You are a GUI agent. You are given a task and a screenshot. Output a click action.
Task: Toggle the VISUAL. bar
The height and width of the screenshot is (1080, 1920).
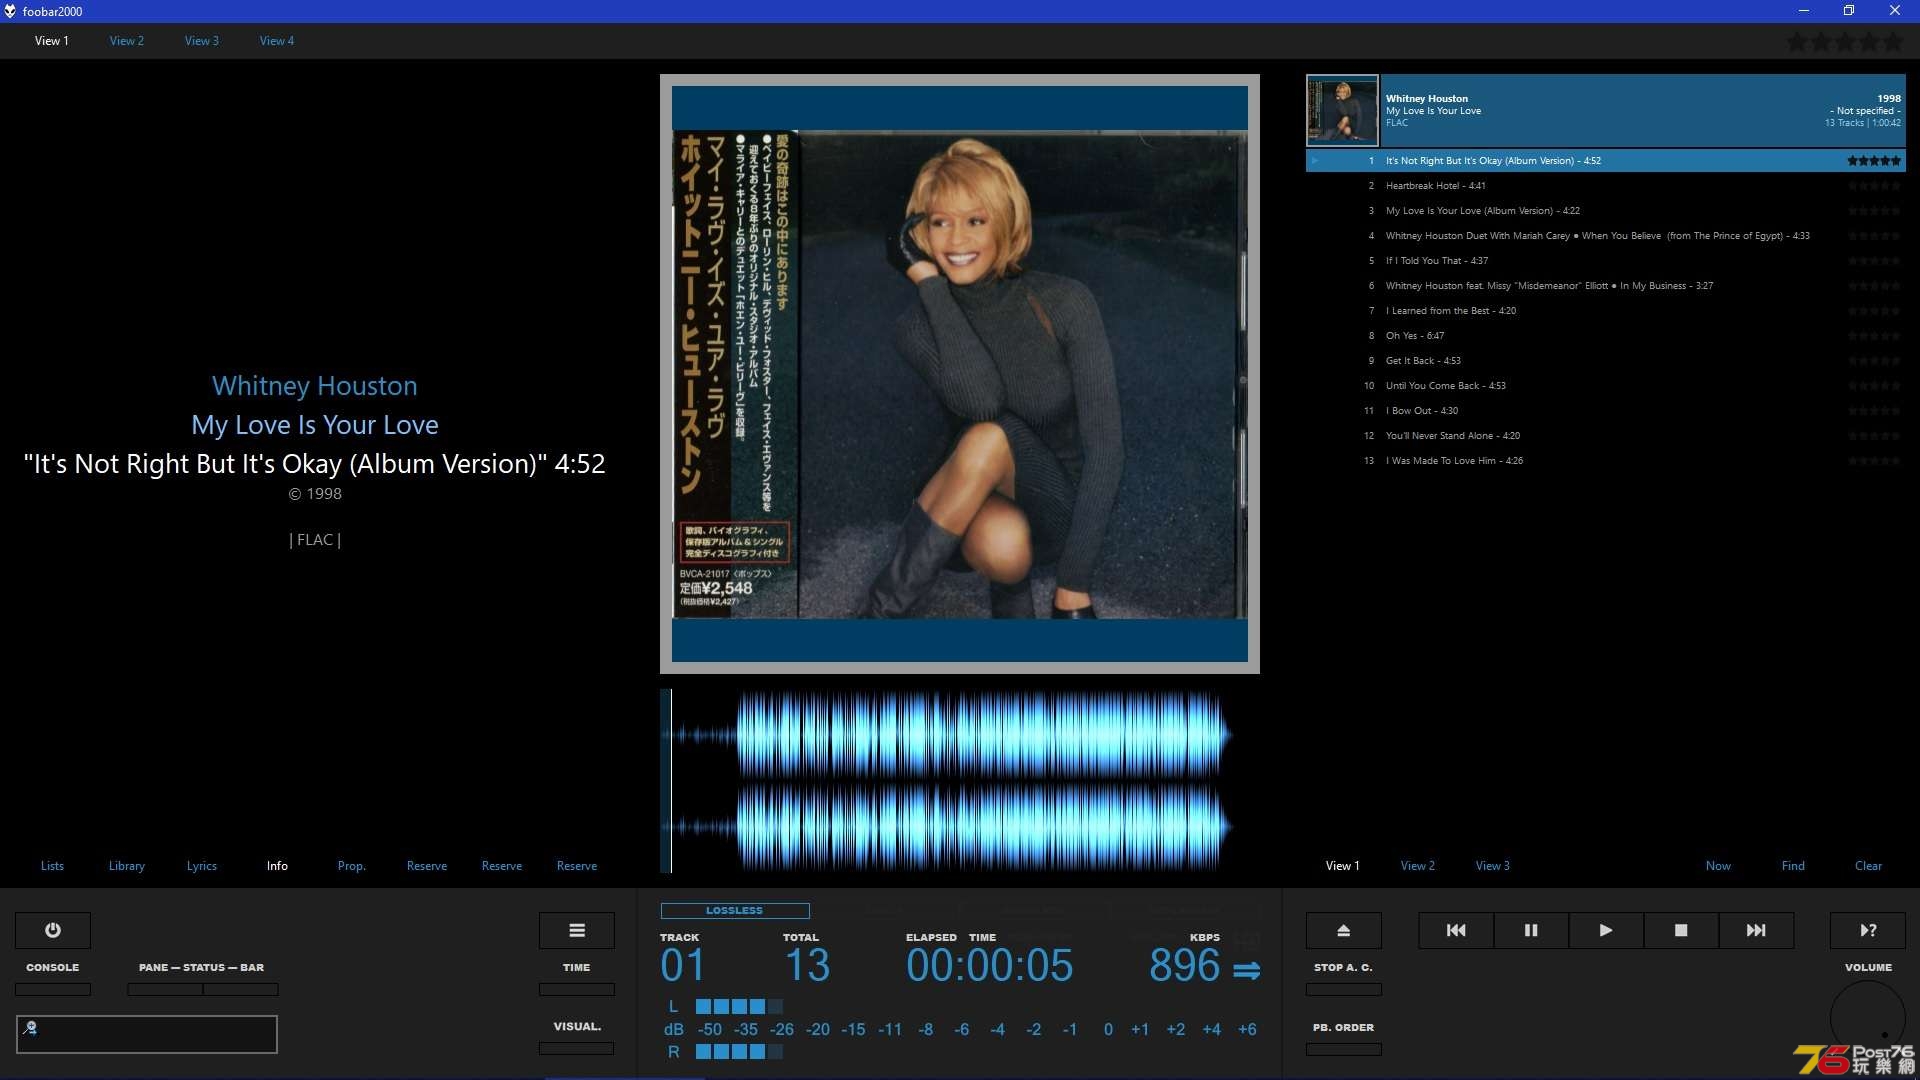(x=577, y=1048)
